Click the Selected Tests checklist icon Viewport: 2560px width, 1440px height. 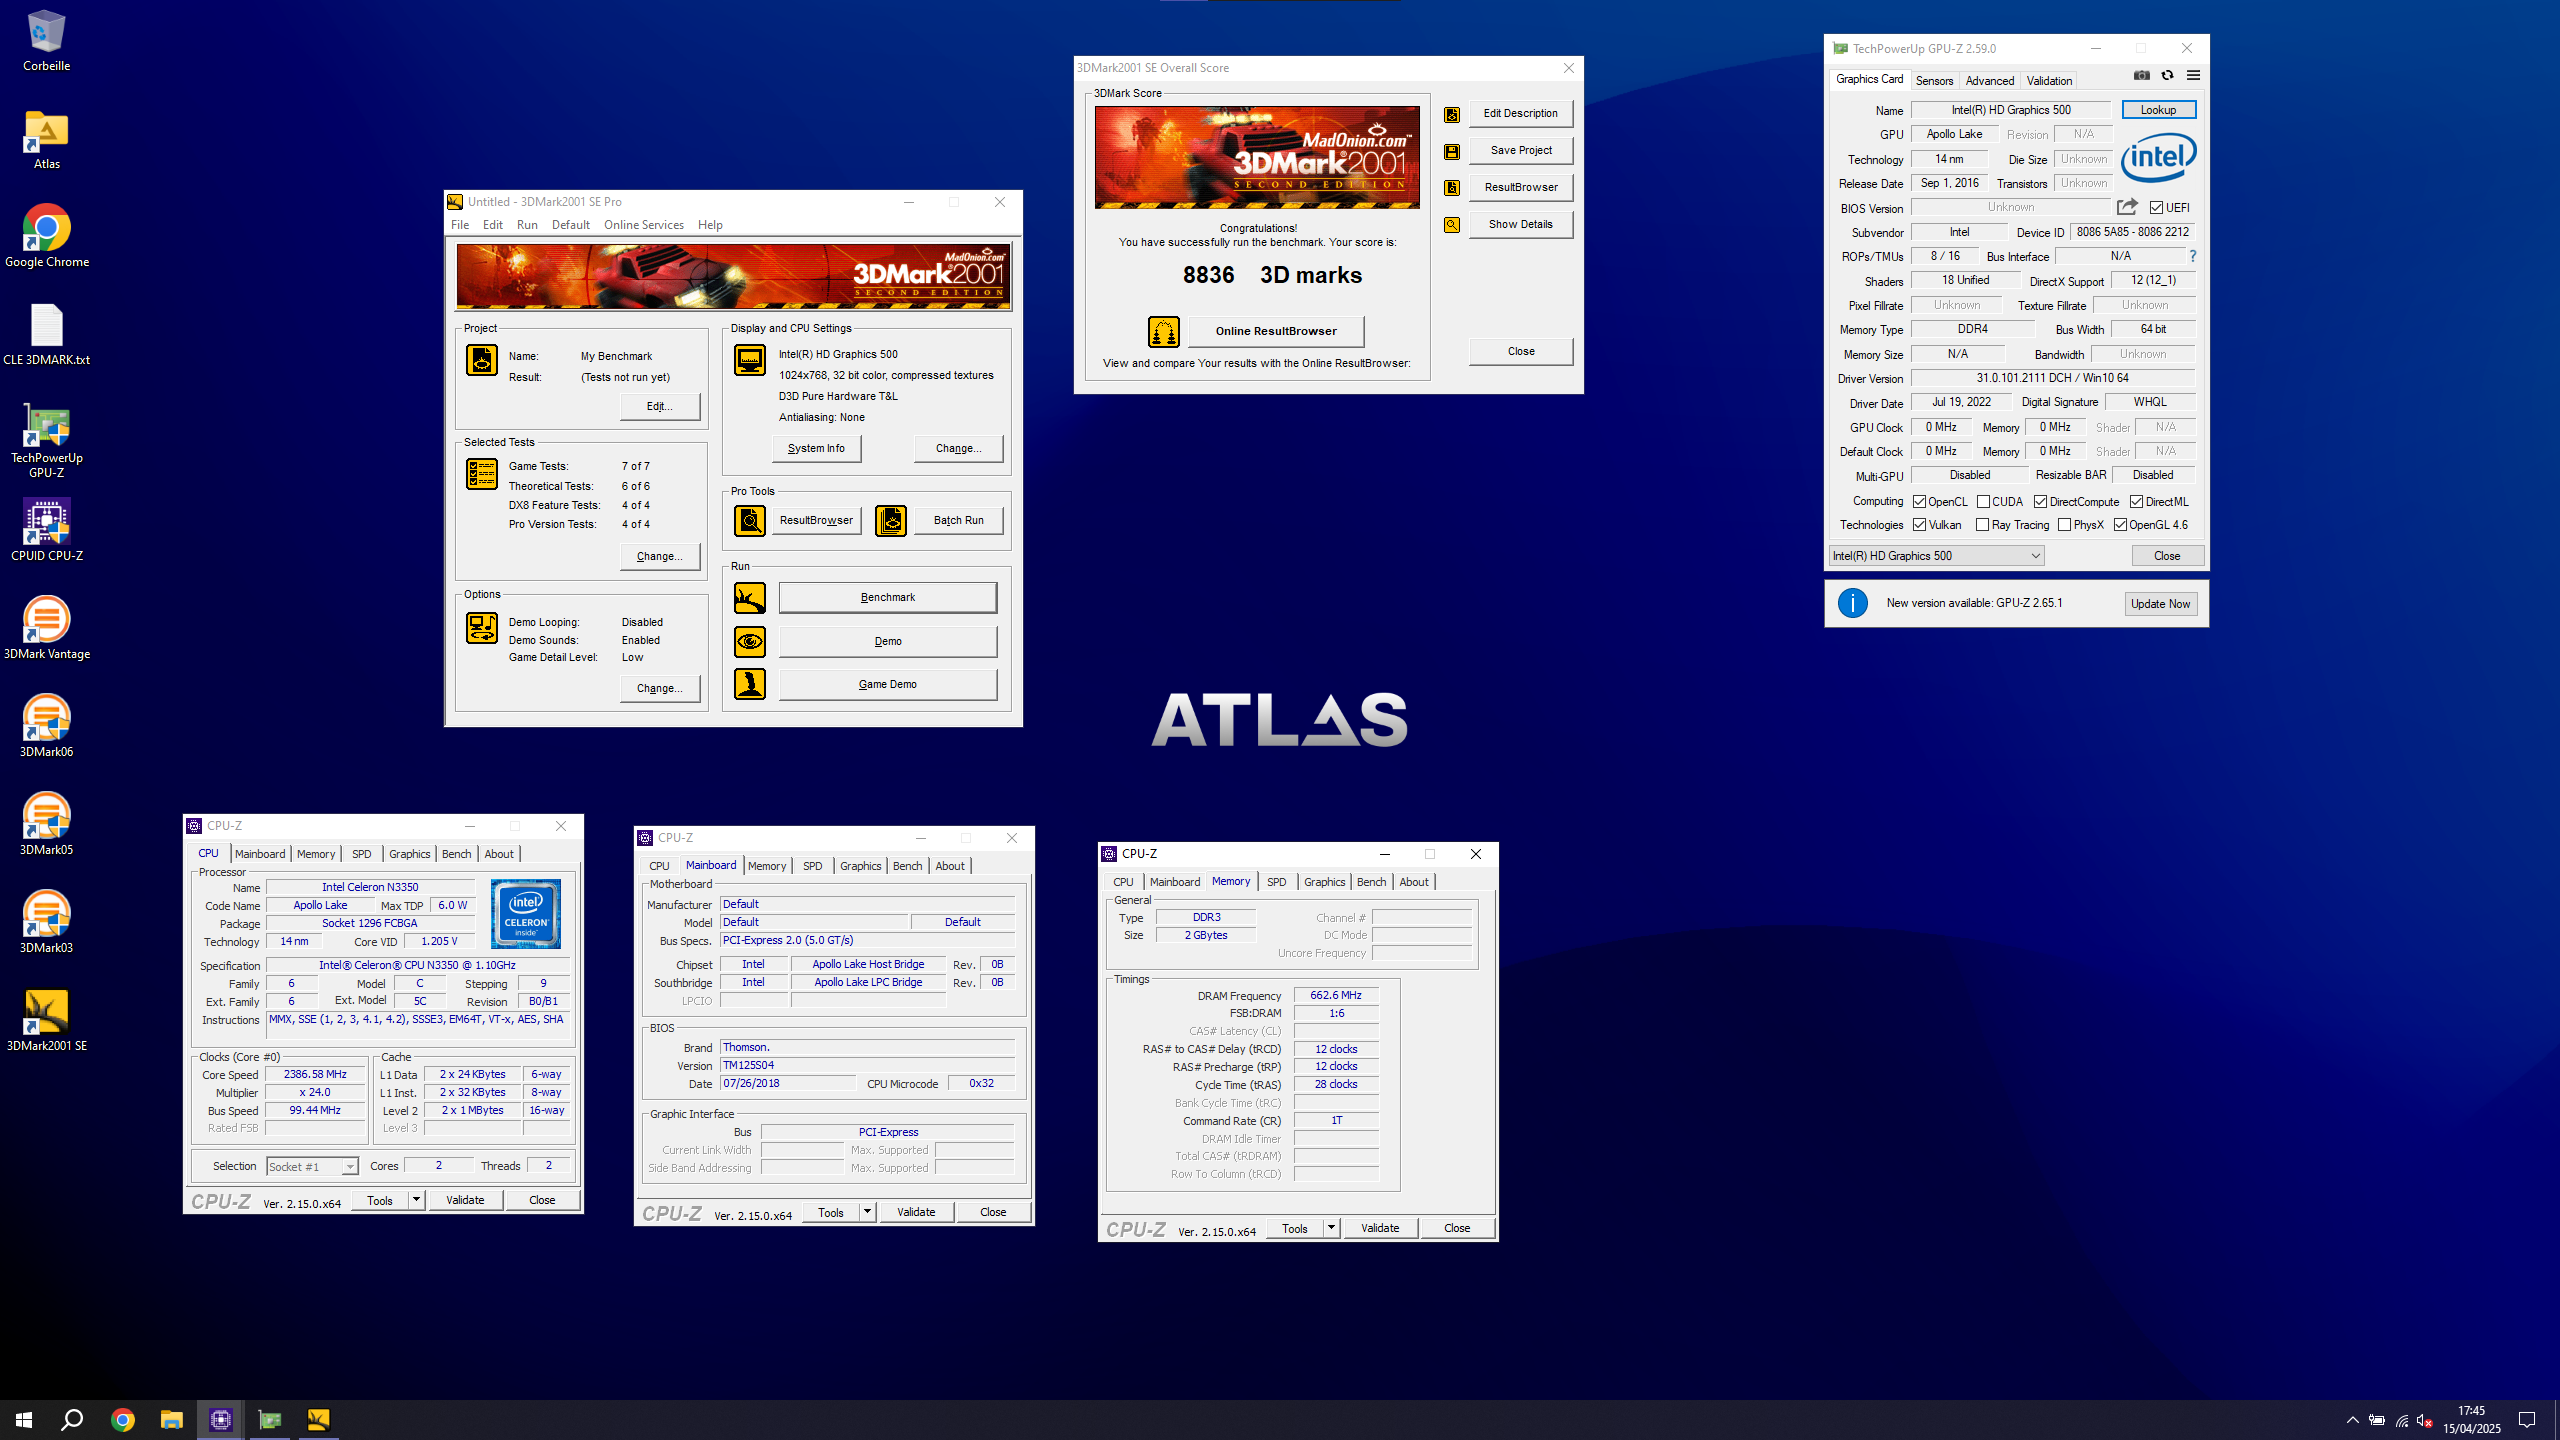pos(482,474)
